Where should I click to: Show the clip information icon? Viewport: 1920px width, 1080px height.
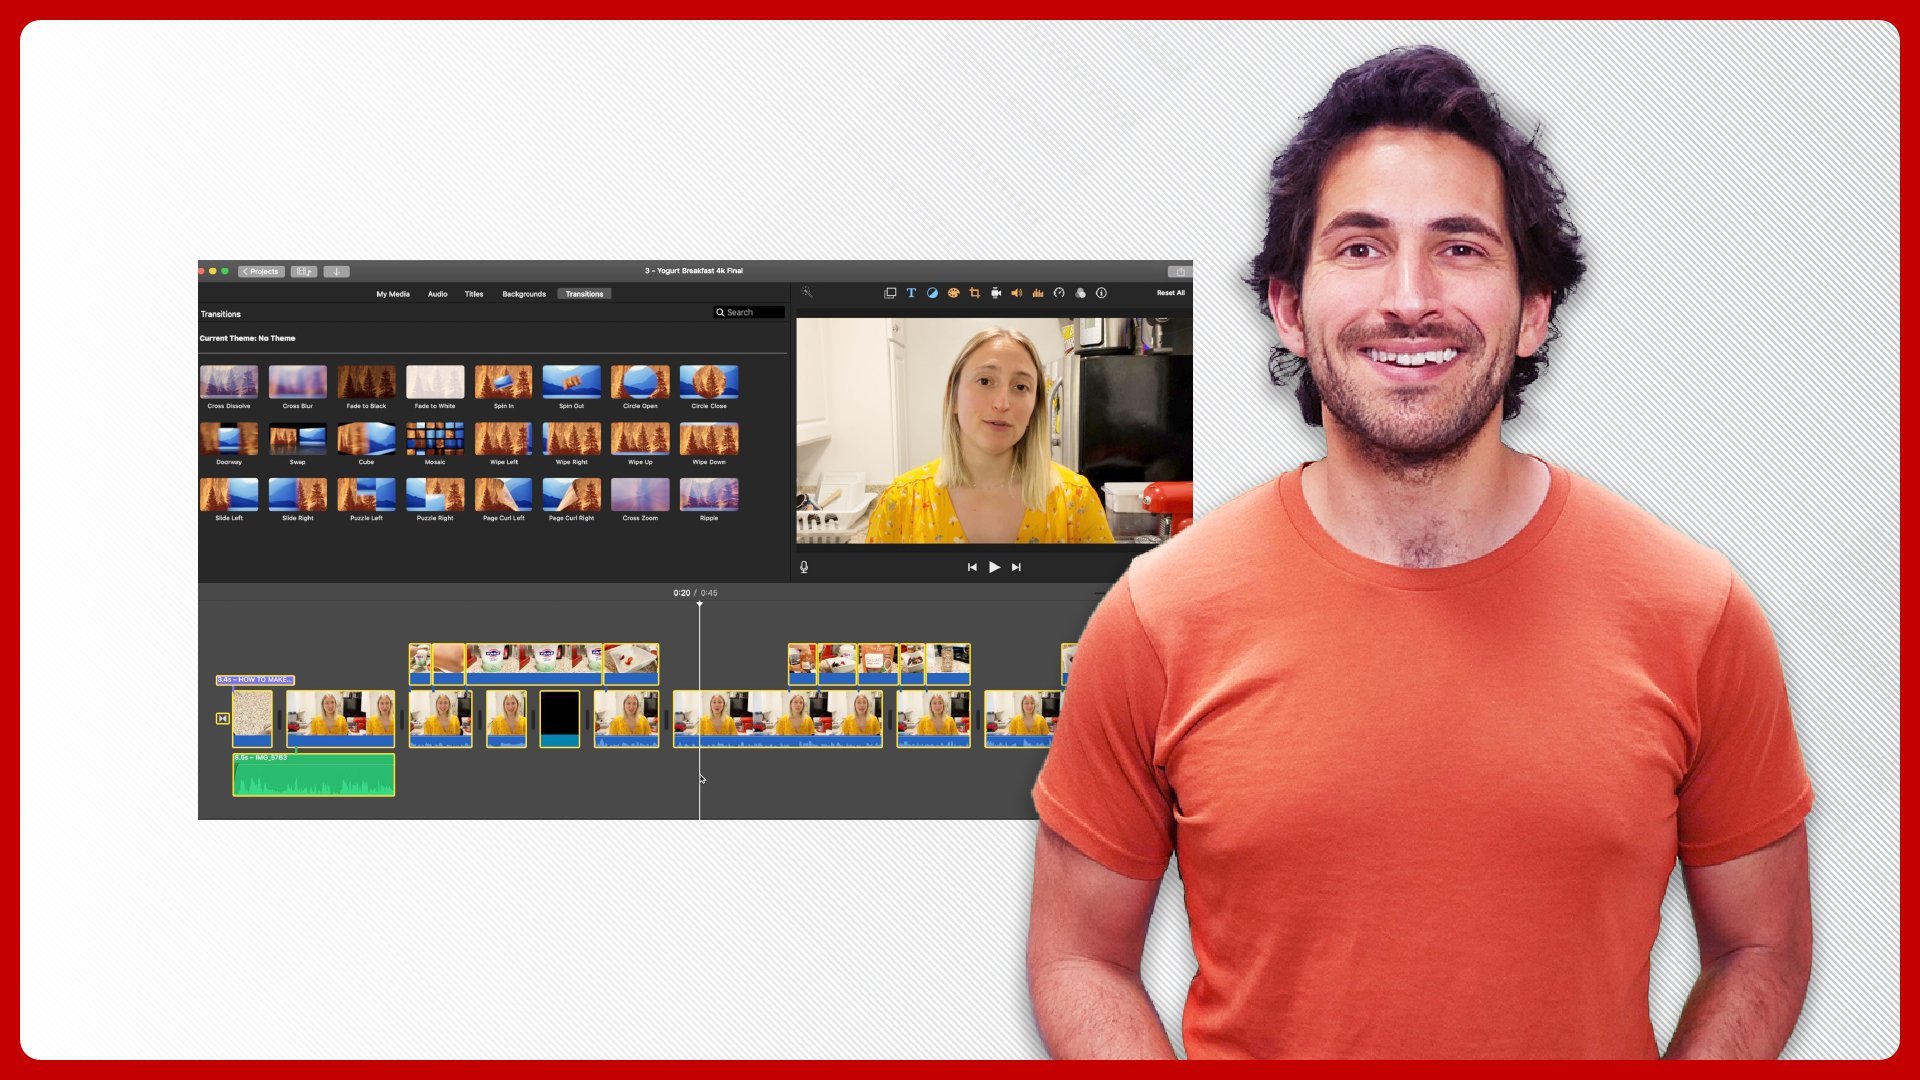(x=1101, y=293)
